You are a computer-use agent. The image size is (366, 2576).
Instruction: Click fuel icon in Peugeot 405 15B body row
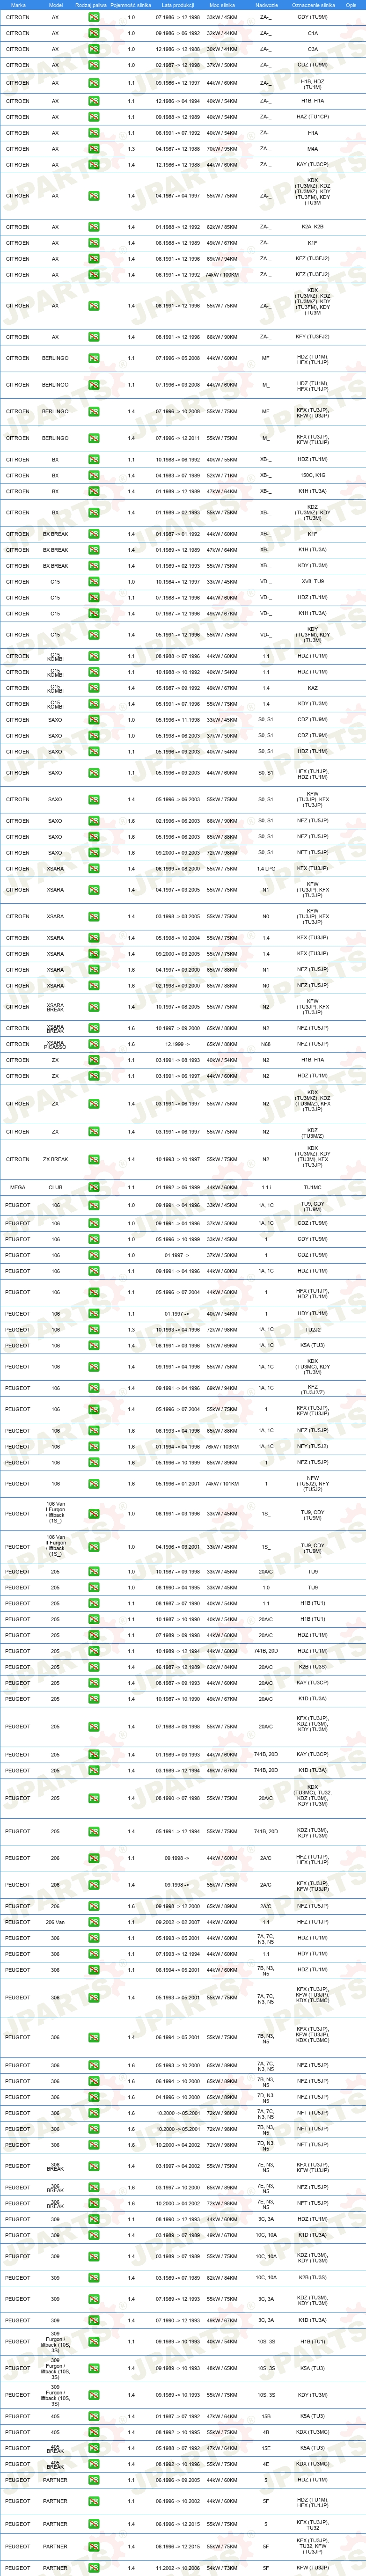pos(94,2416)
